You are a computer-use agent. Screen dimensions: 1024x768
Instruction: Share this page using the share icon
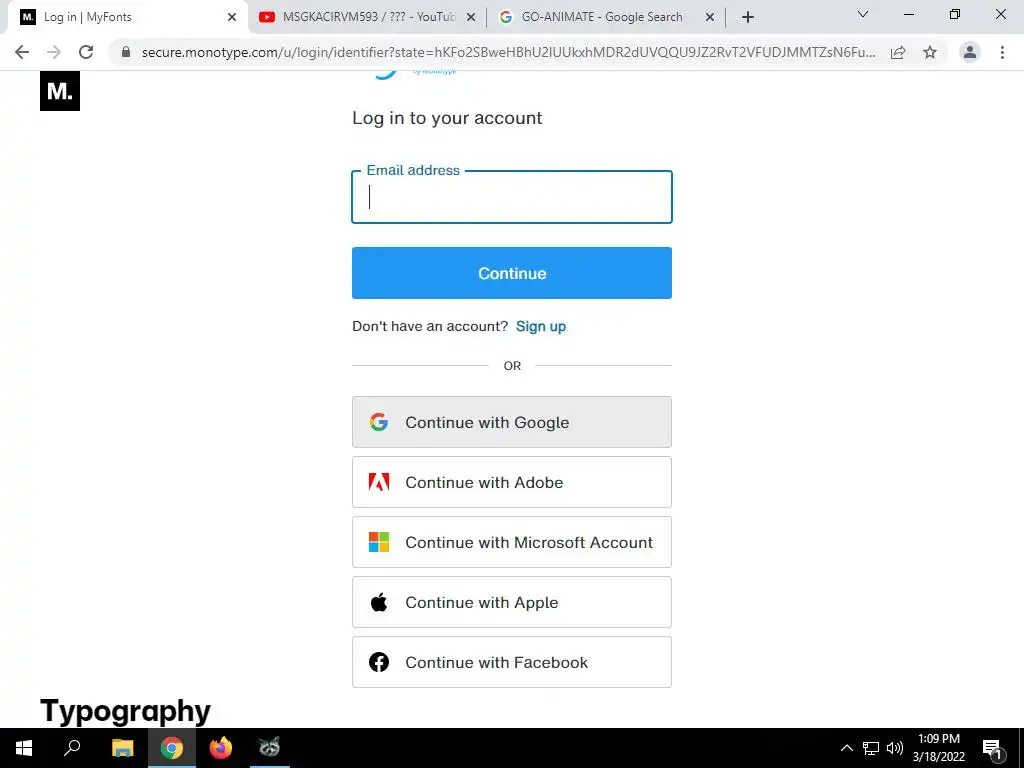point(898,52)
